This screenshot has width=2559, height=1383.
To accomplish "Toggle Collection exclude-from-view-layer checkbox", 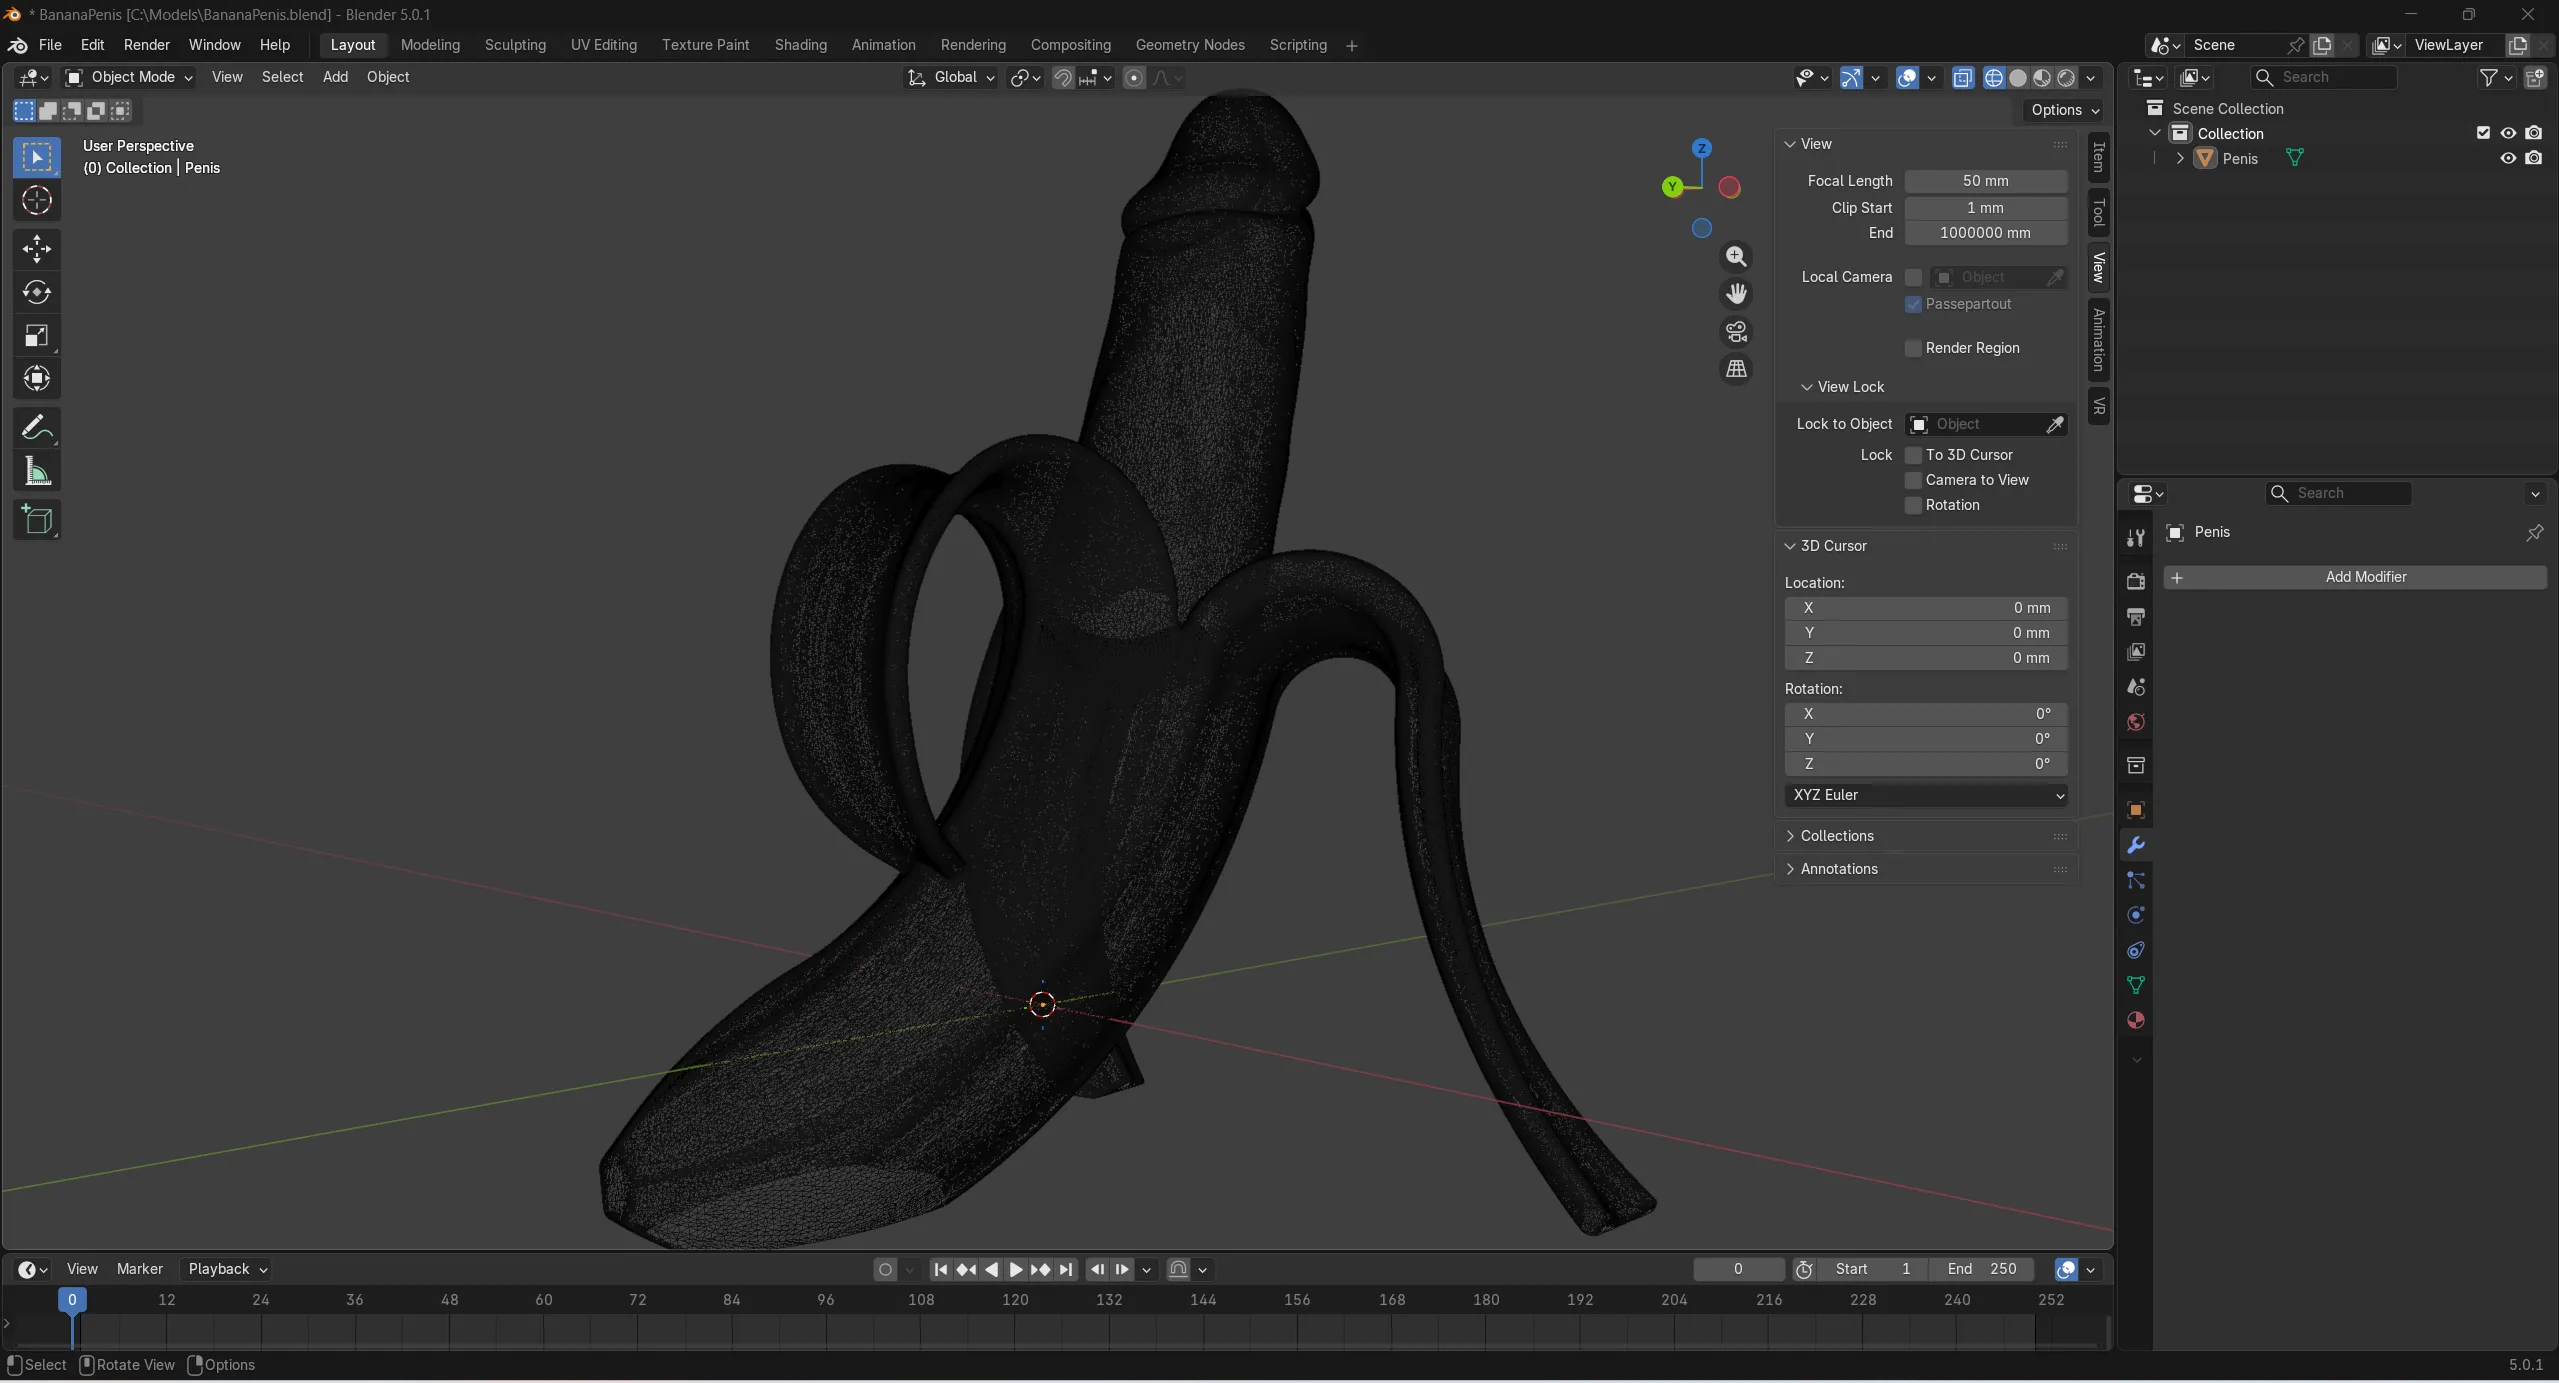I will (x=2483, y=133).
